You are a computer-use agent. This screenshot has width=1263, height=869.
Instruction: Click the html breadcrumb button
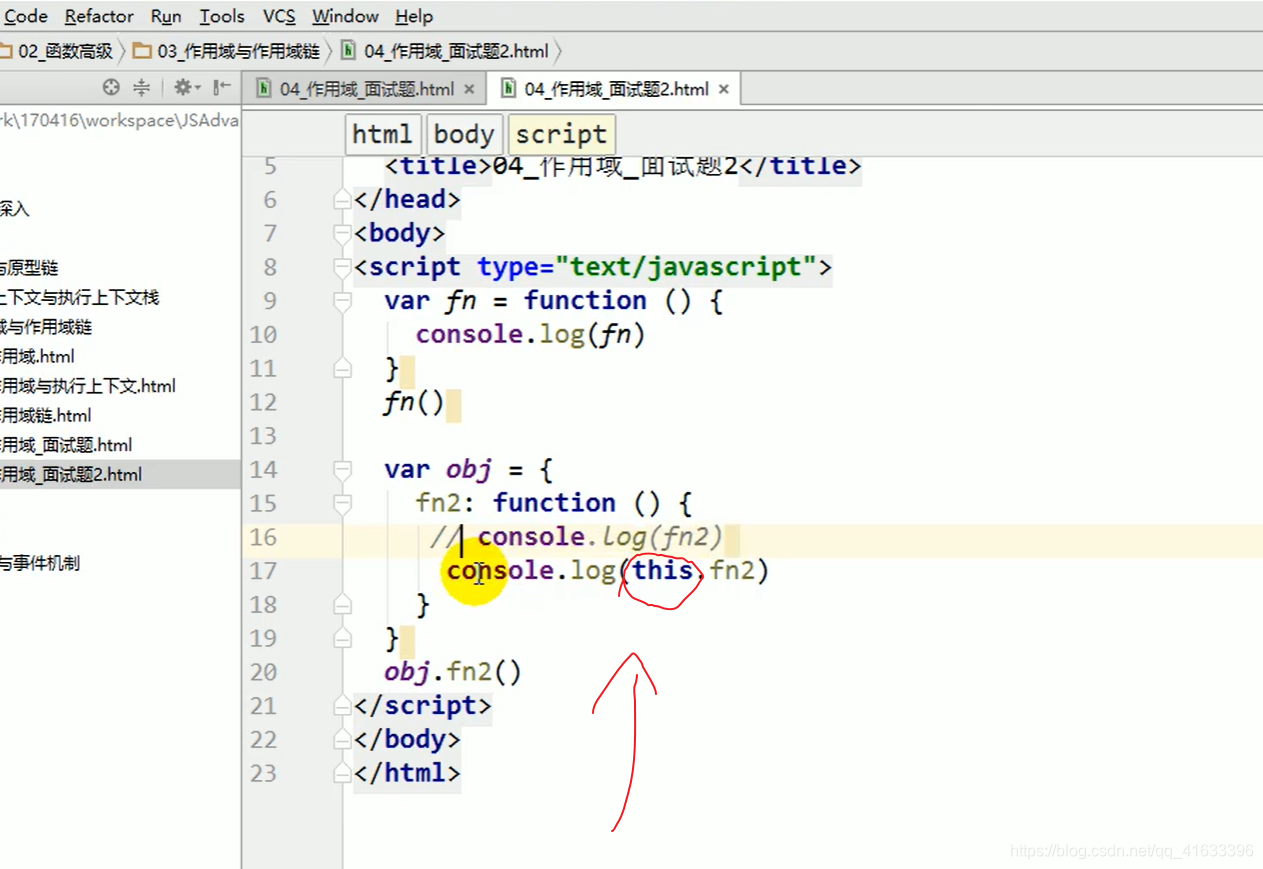coord(382,134)
